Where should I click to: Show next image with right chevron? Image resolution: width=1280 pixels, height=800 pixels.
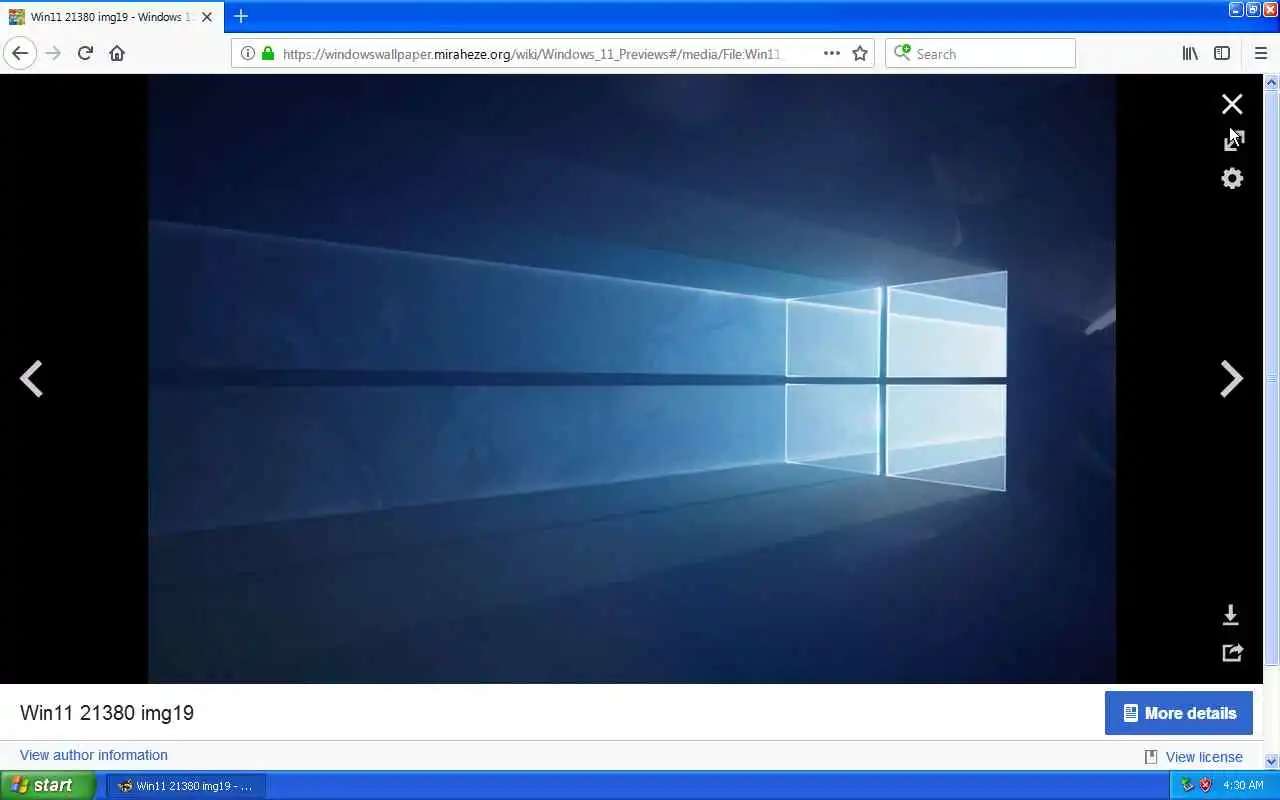1231,379
